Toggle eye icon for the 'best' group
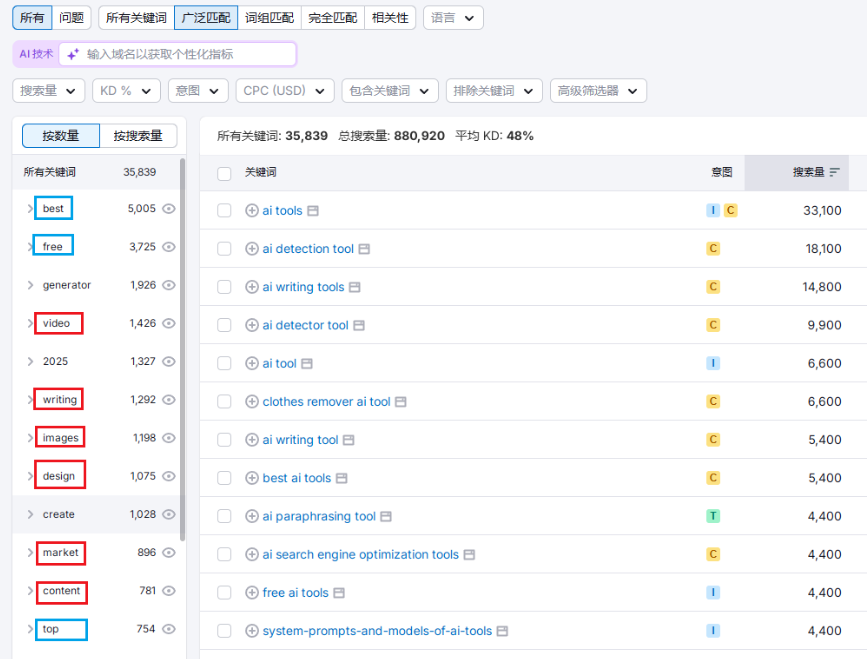Viewport: 868px width, 659px height. pyautogui.click(x=169, y=209)
